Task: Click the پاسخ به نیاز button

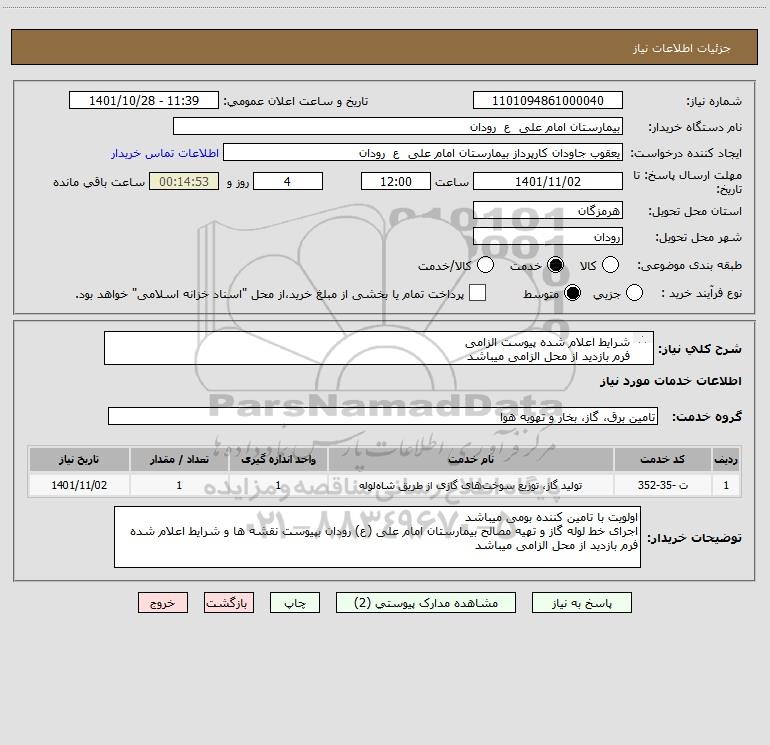Action: point(581,603)
